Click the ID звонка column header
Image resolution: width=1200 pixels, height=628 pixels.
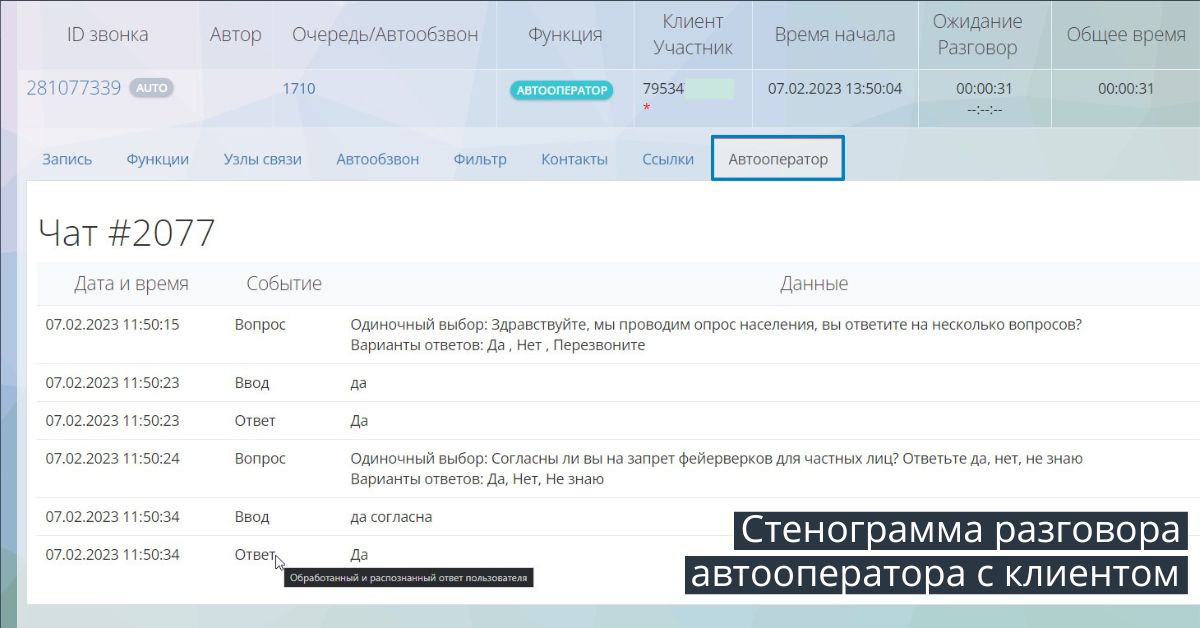pyautogui.click(x=107, y=35)
